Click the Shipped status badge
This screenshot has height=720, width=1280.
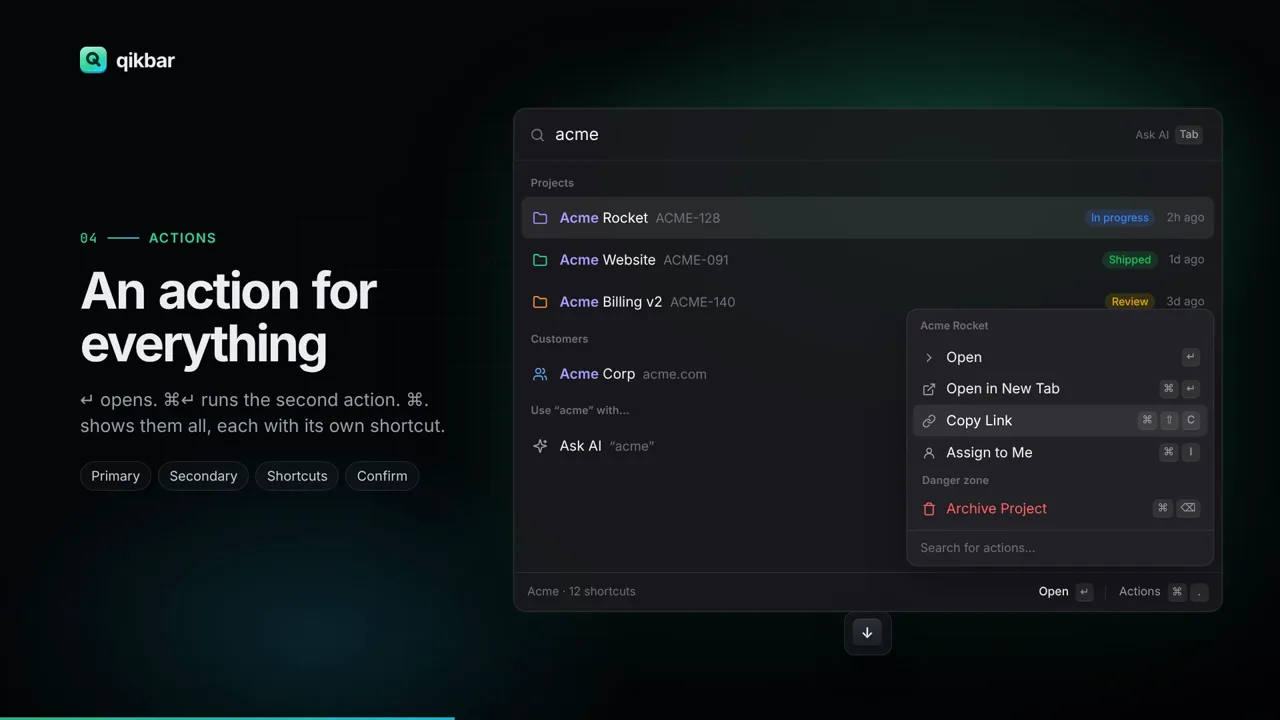[1130, 260]
